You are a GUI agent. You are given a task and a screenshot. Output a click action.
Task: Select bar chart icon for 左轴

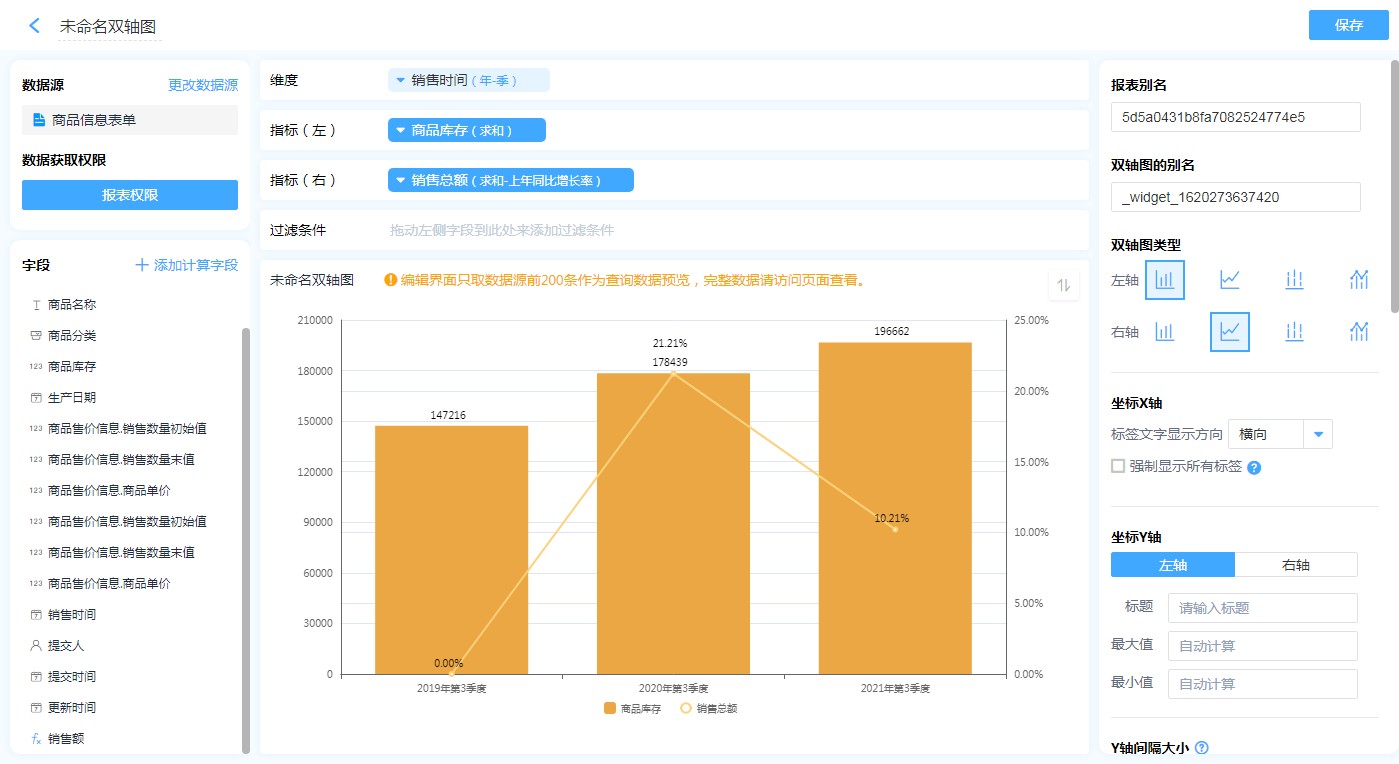1164,280
